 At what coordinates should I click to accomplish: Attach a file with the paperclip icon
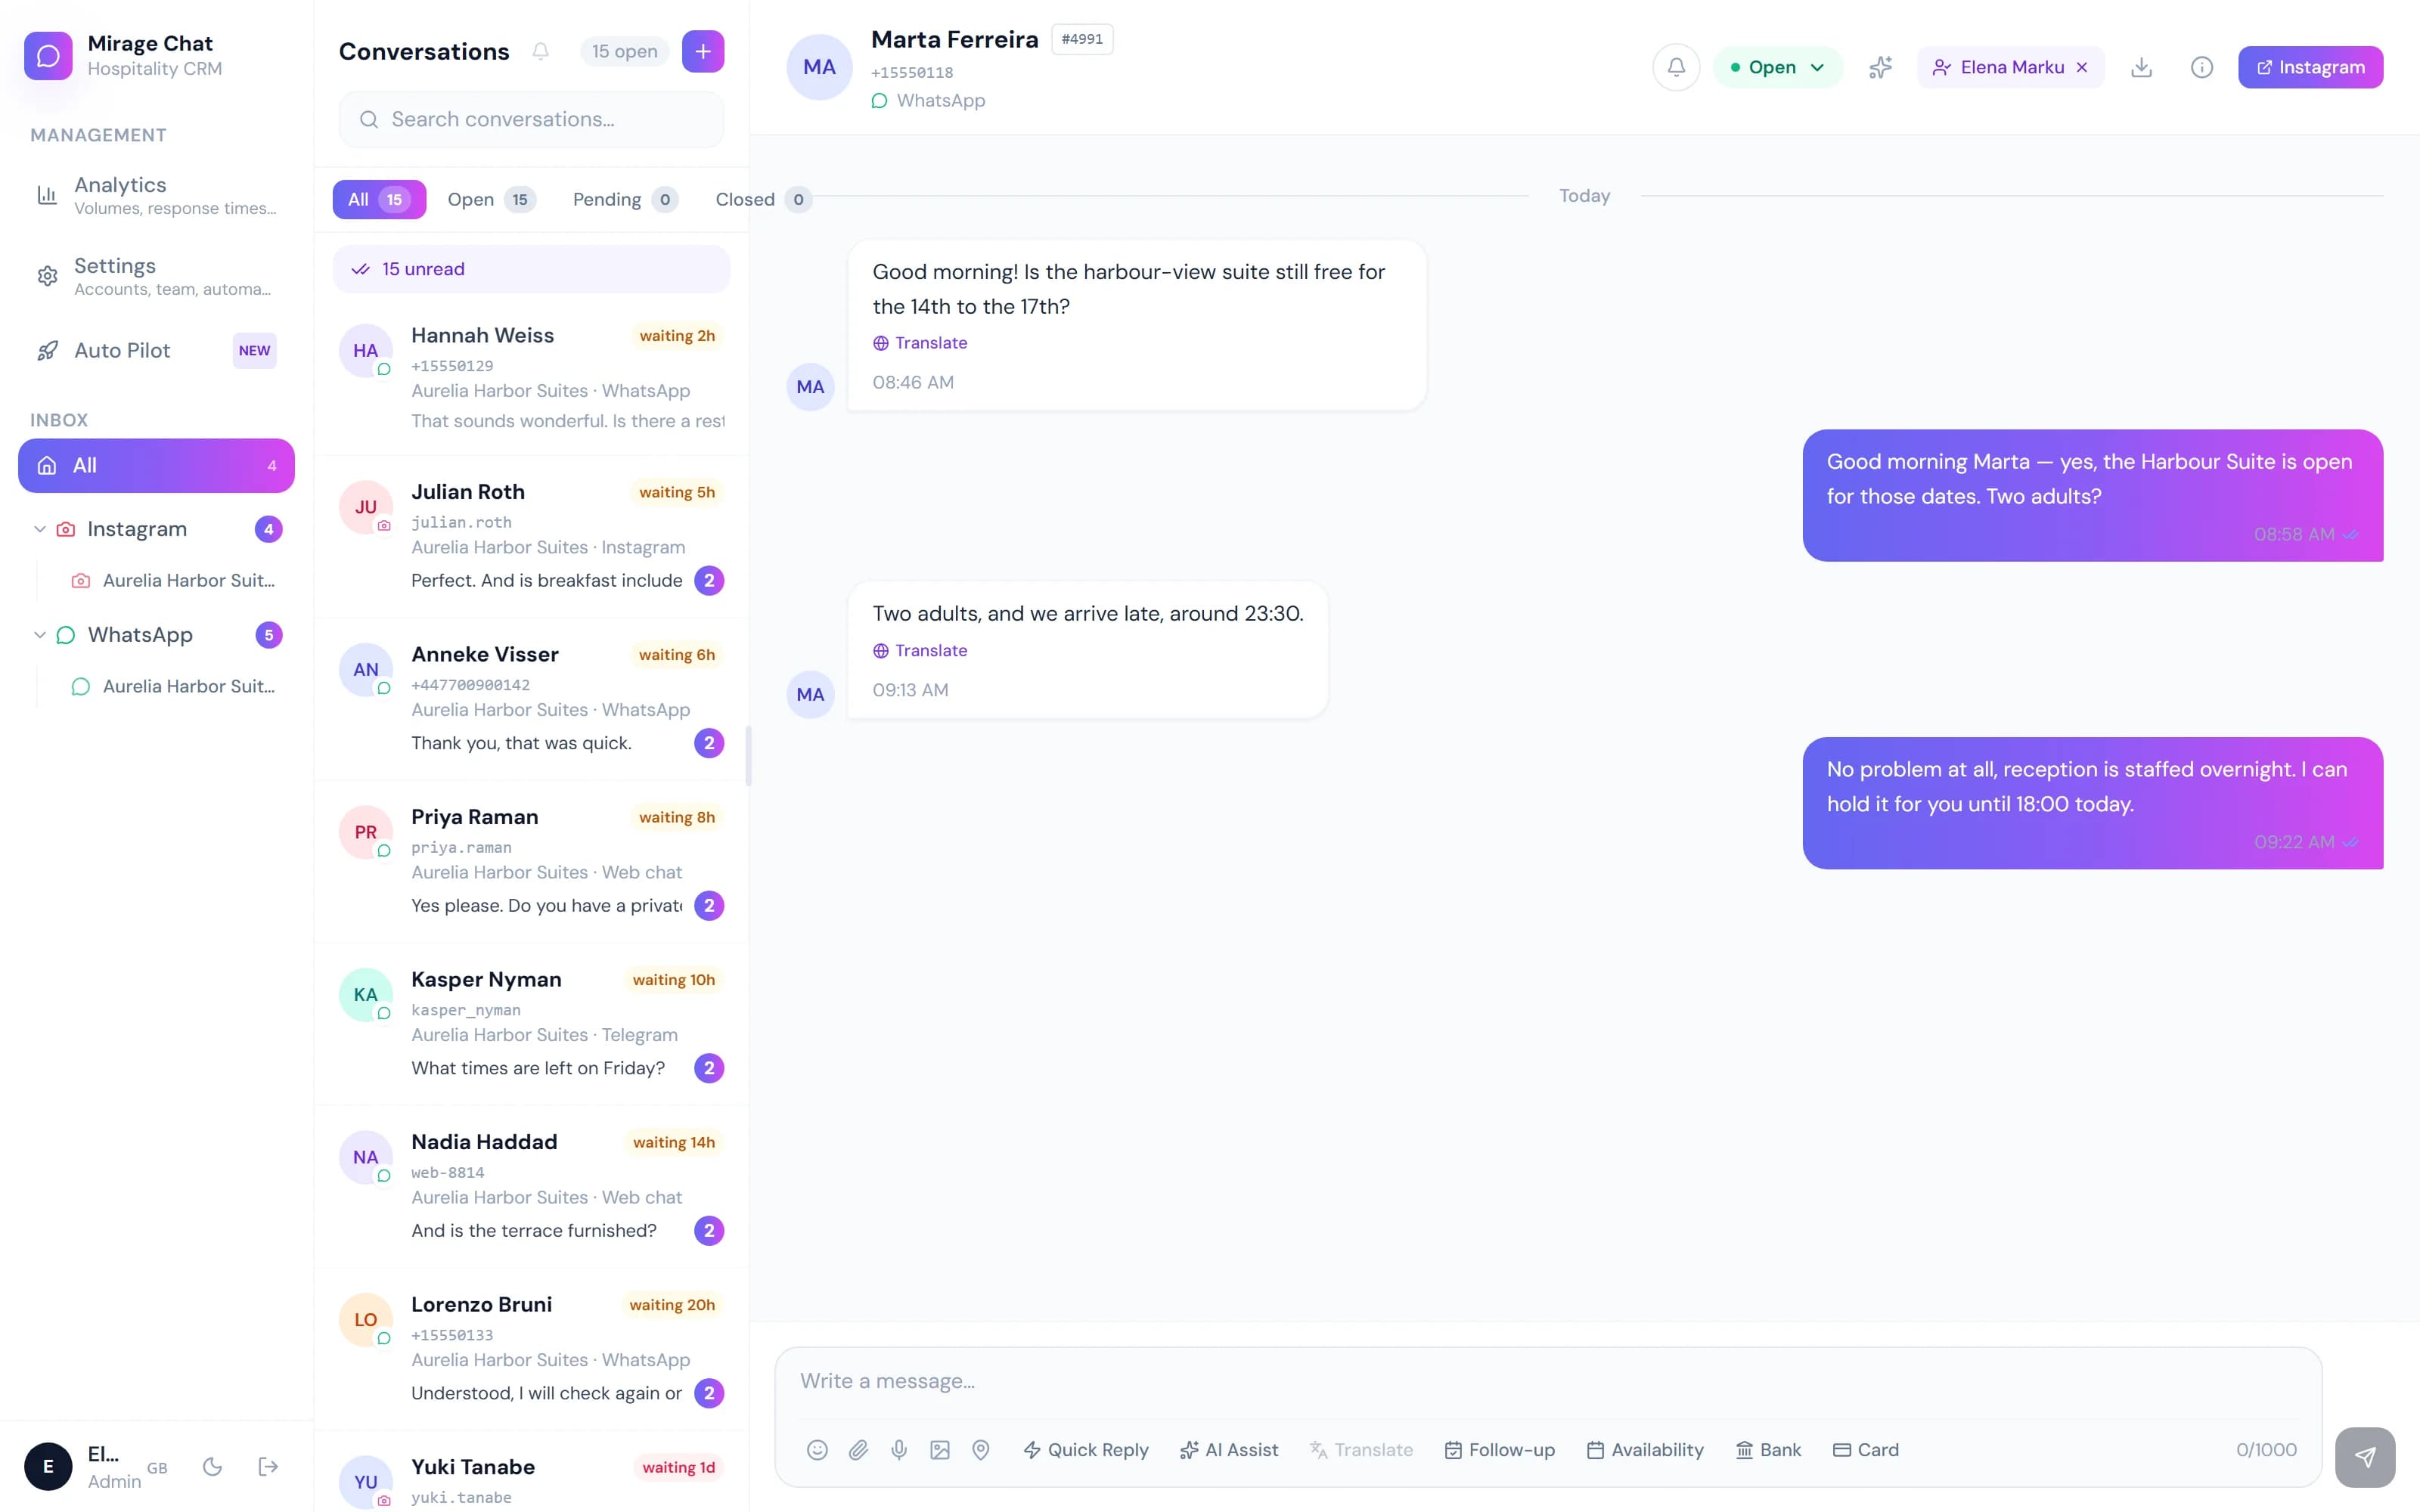pos(858,1449)
